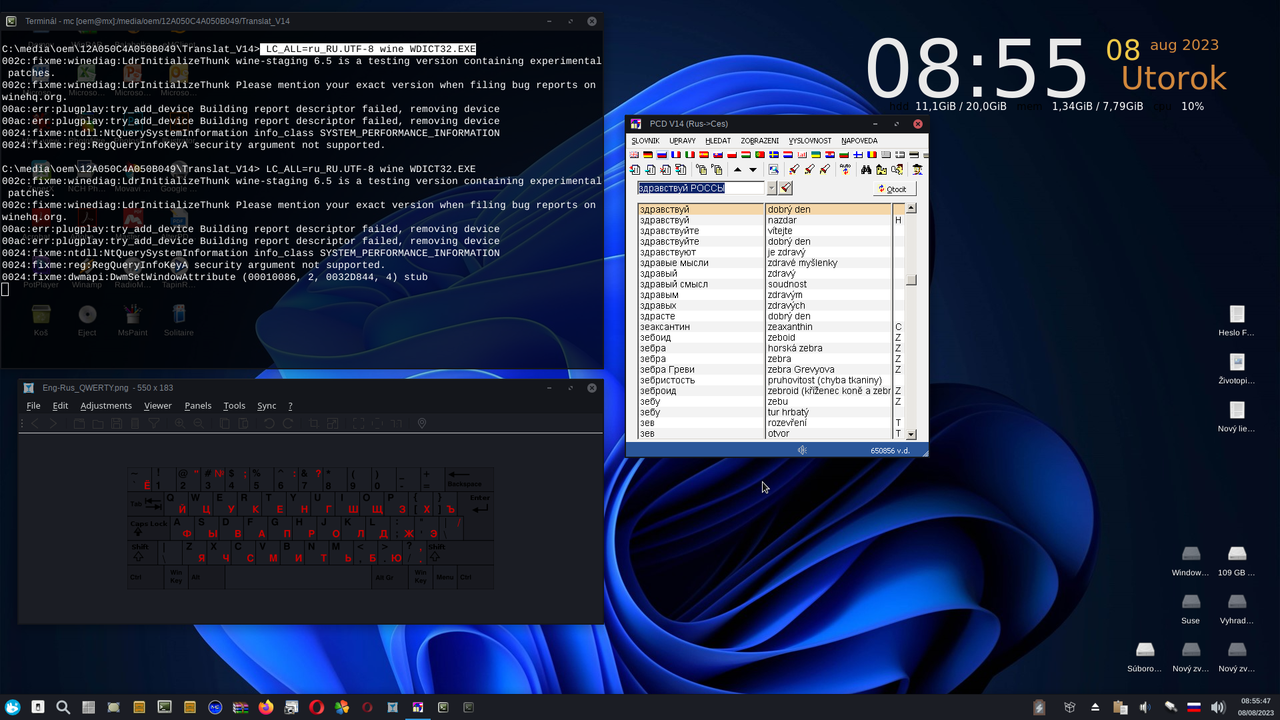Open the HLEDAT menu in PCD

[718, 141]
